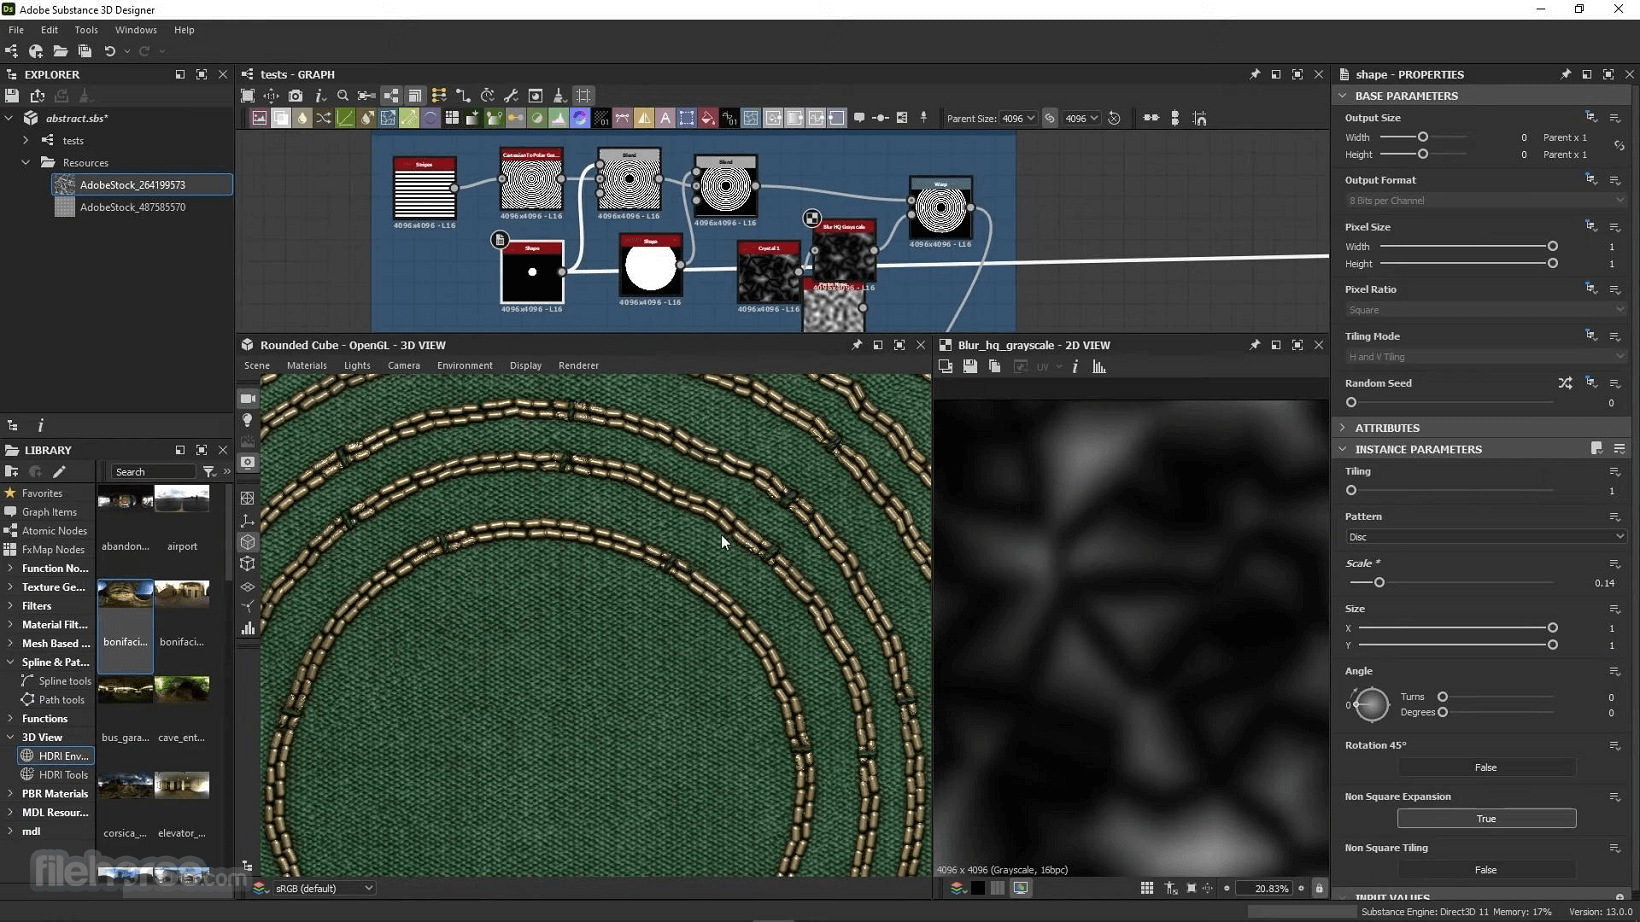The width and height of the screenshot is (1640, 922).
Task: Select HDRI Tools in library
Action: click(x=63, y=775)
